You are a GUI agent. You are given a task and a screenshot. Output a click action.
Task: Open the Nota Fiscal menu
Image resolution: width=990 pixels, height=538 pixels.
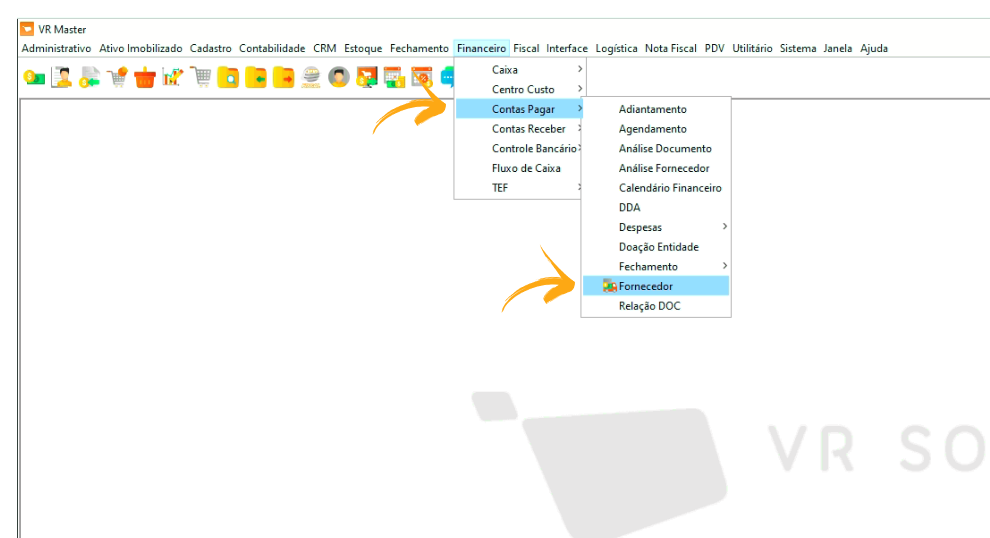670,48
